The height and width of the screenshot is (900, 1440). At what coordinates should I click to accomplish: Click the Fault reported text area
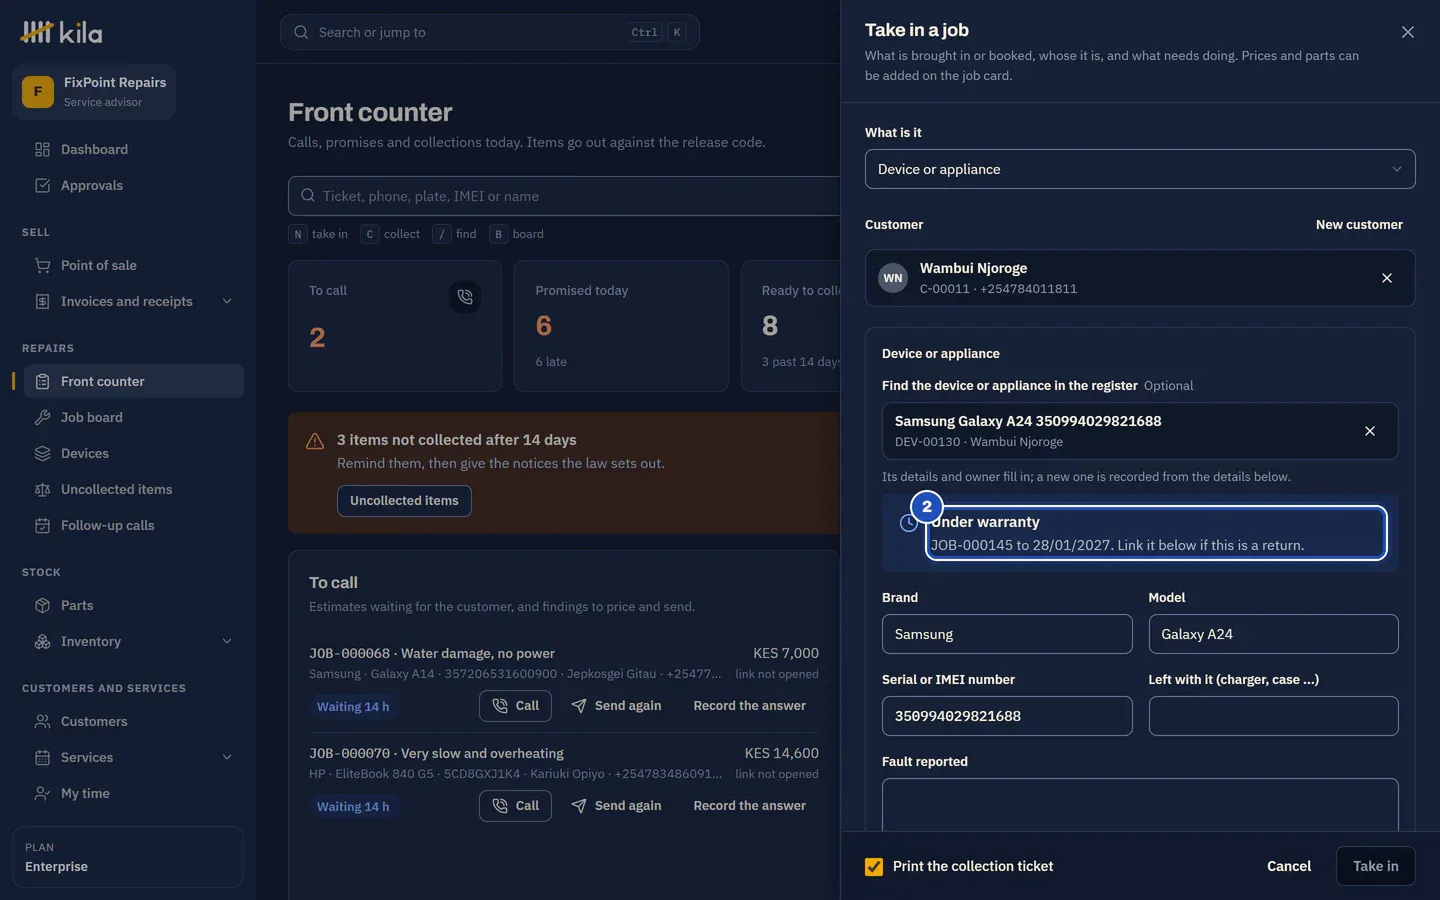[x=1140, y=805]
